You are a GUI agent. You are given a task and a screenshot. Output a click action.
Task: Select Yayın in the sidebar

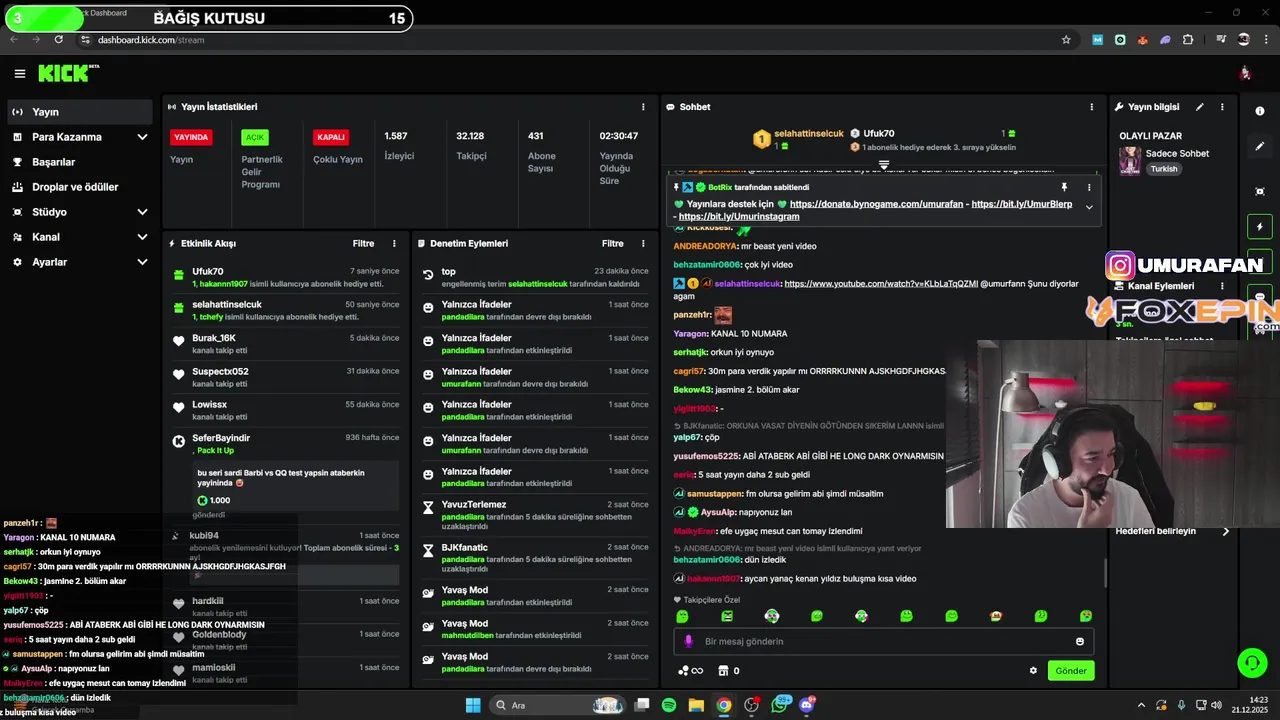point(79,112)
